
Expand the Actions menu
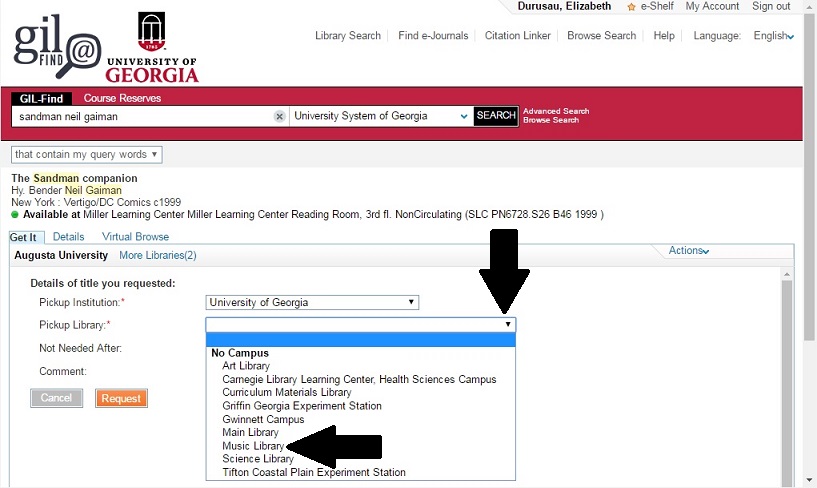click(x=688, y=251)
